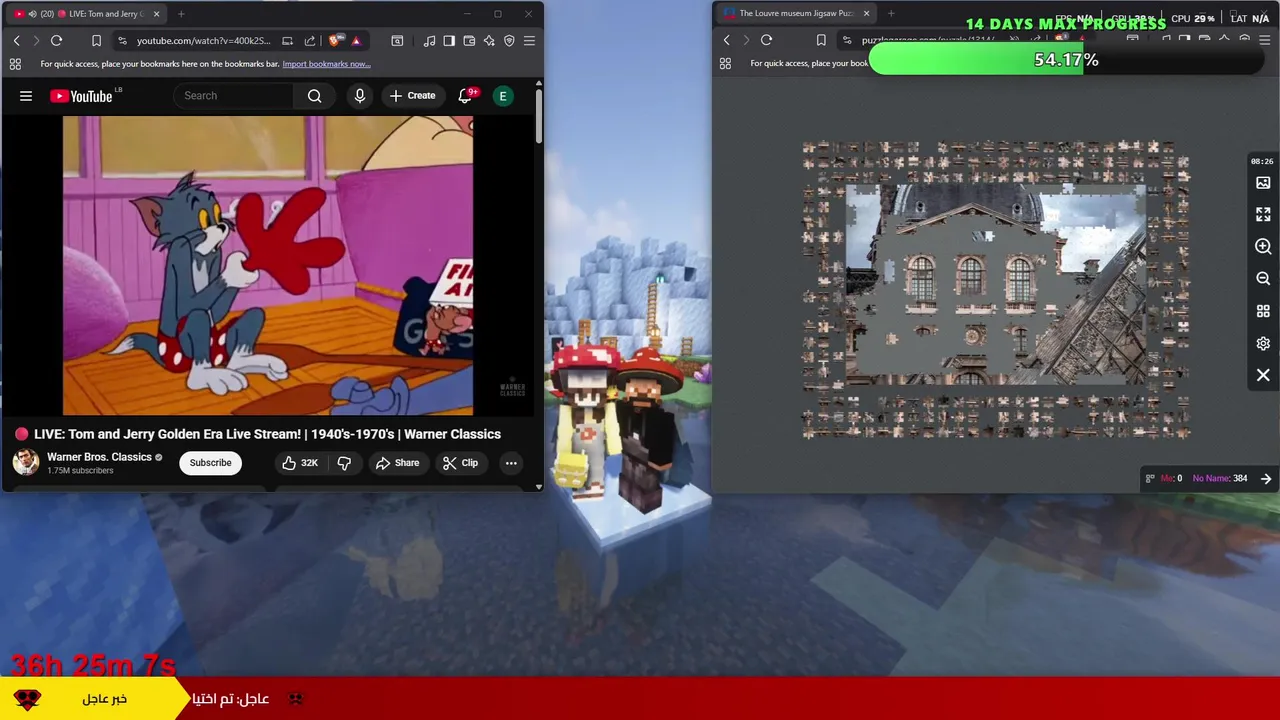Screen dimensions: 1280x720
Task: Open the Brave Wallet icon
Action: click(469, 40)
